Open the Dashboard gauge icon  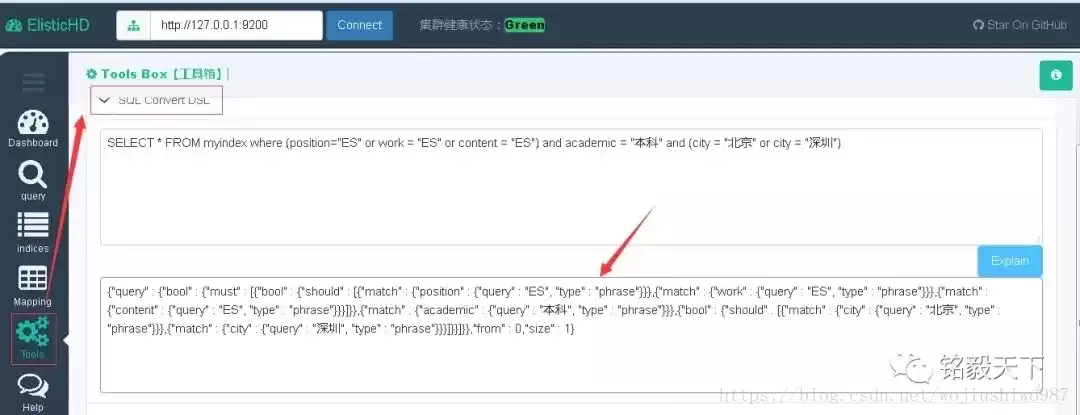[33, 123]
